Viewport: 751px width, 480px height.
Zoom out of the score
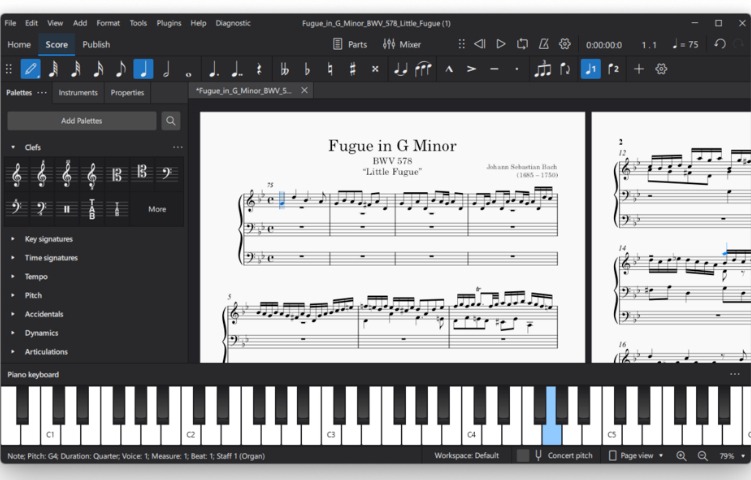click(x=702, y=456)
